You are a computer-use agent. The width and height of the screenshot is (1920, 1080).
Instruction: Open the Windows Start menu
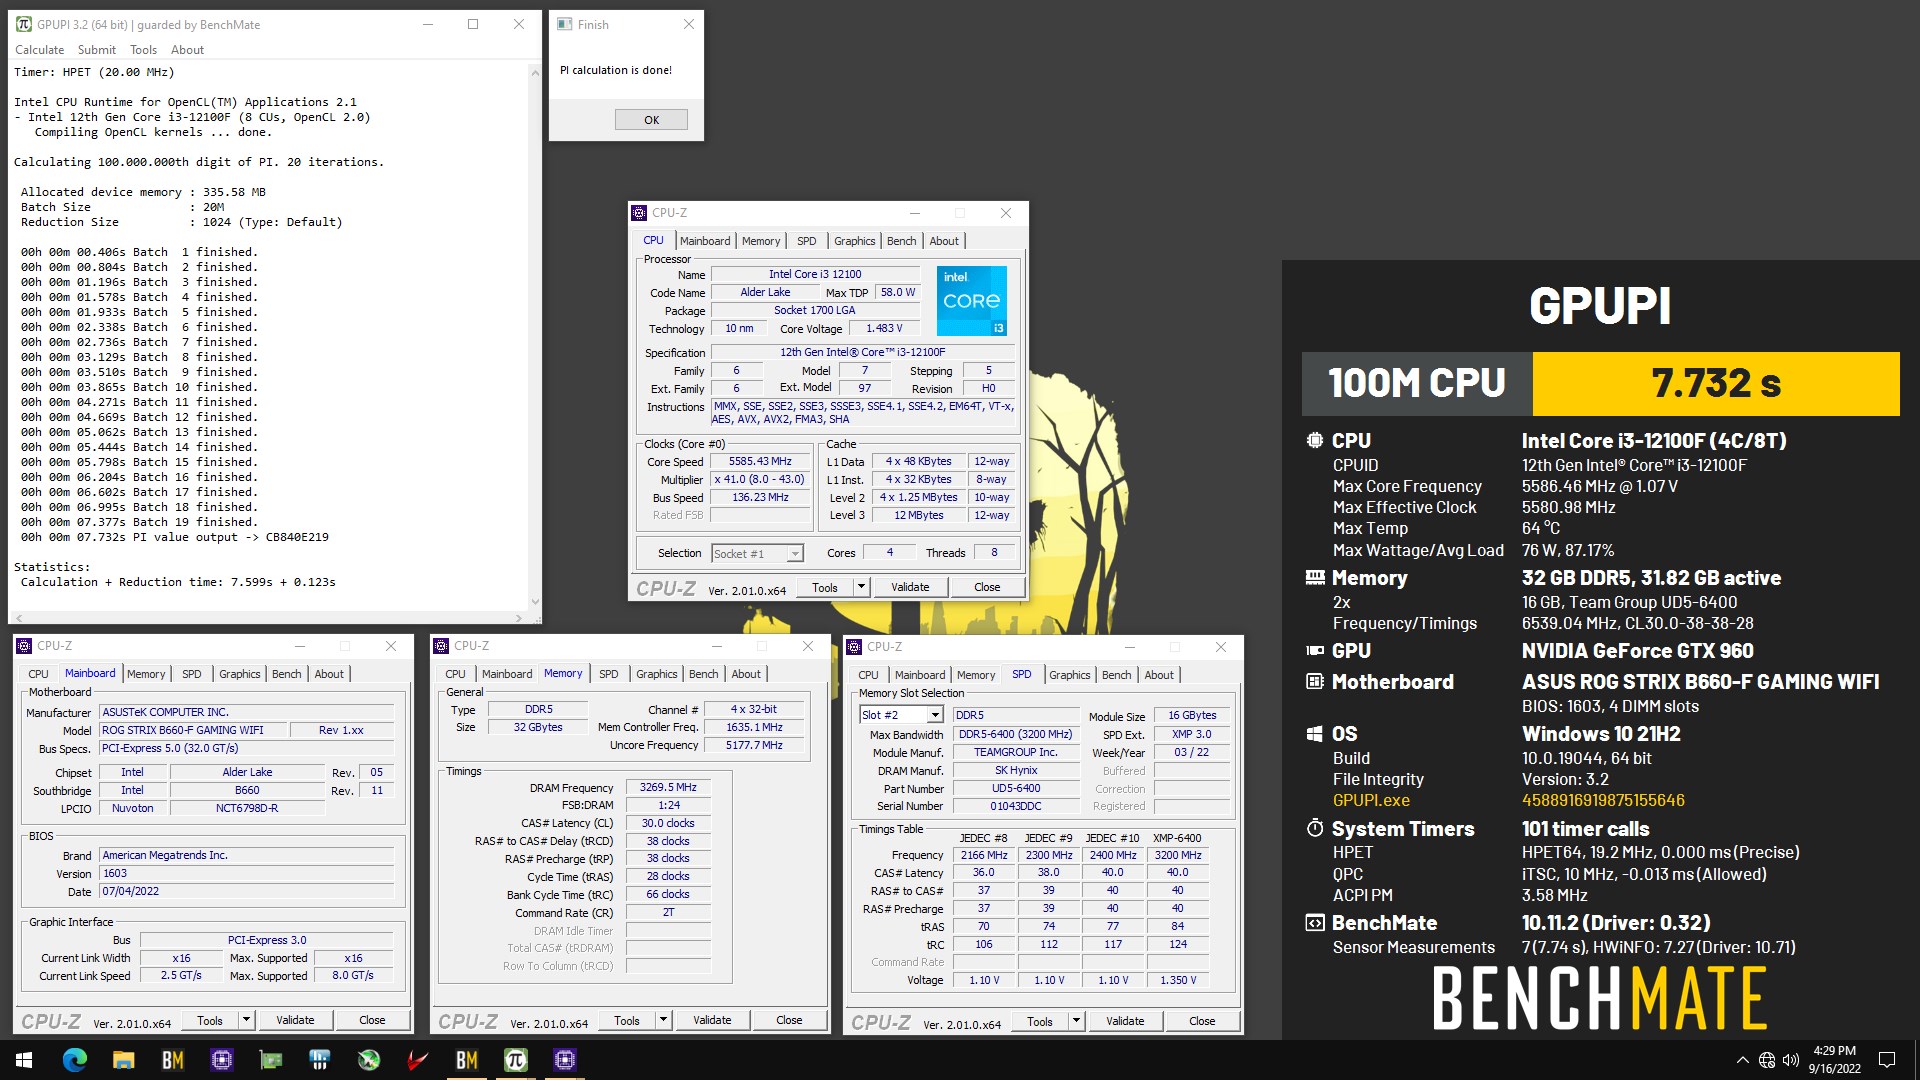[x=24, y=1060]
